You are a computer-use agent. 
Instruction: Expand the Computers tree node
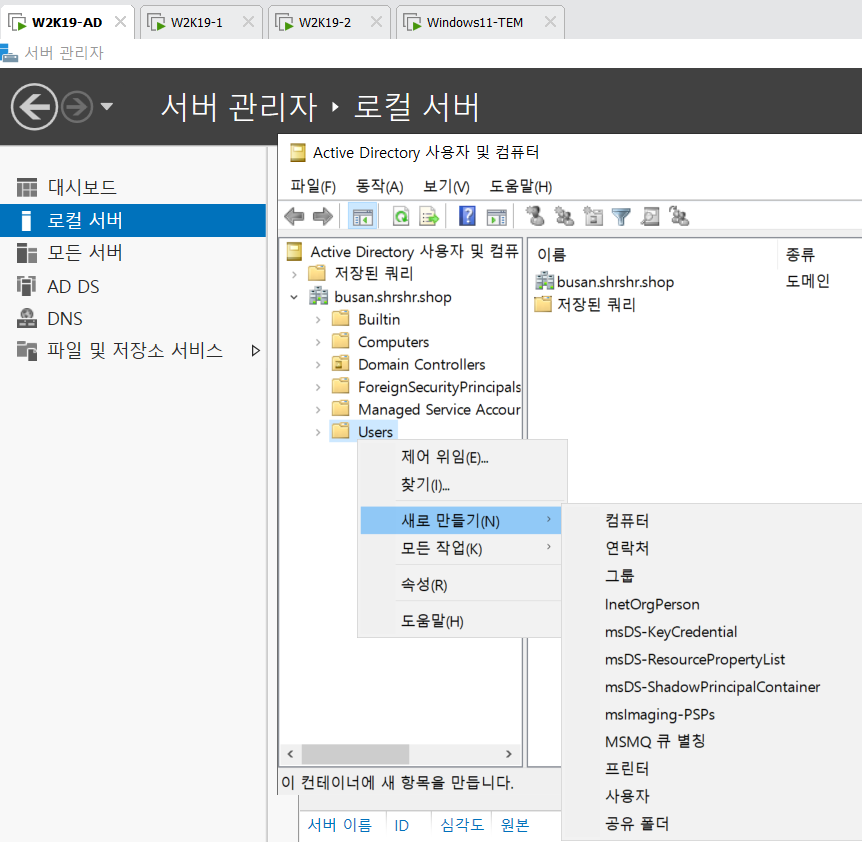[318, 342]
